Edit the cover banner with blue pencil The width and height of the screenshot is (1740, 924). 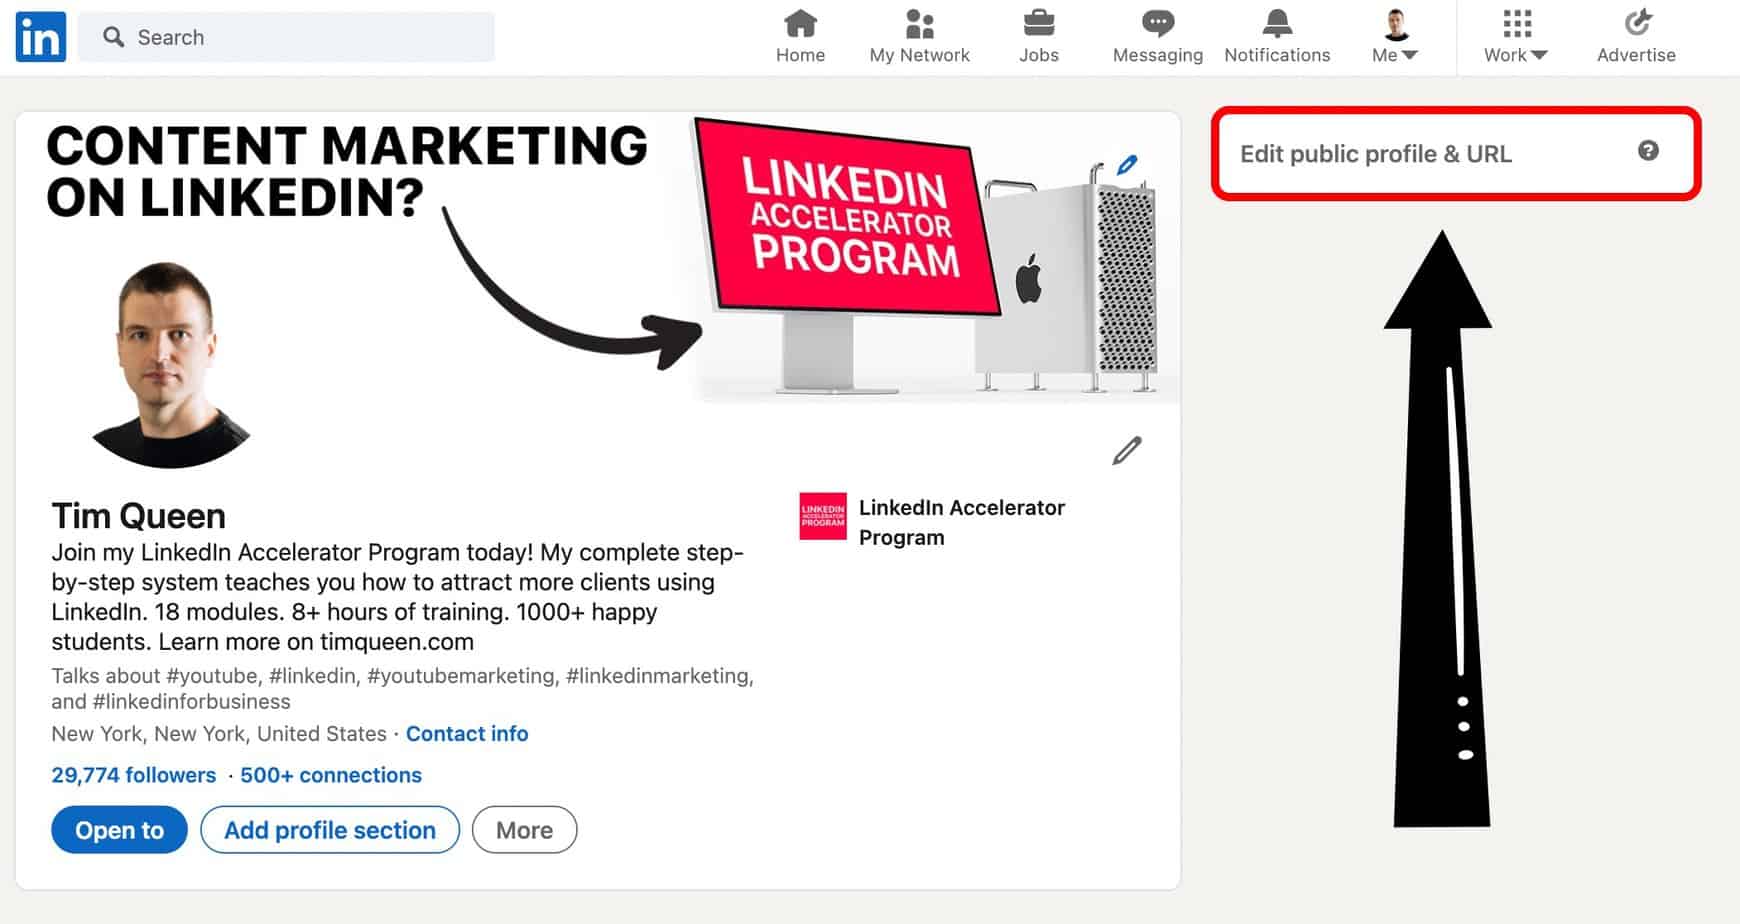1127,165
